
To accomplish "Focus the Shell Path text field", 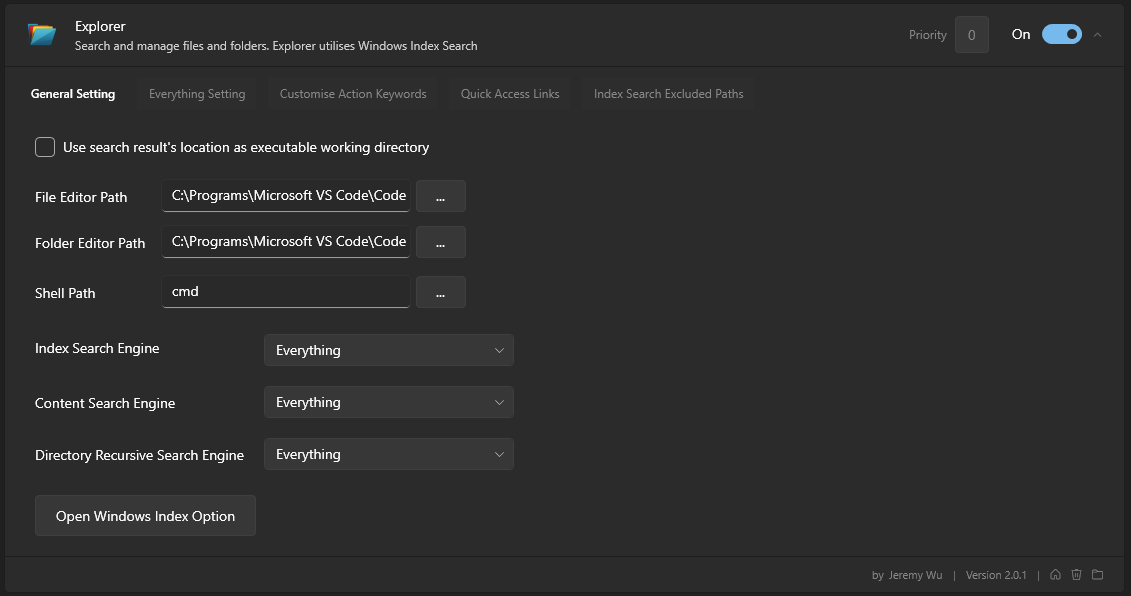I will (x=285, y=292).
